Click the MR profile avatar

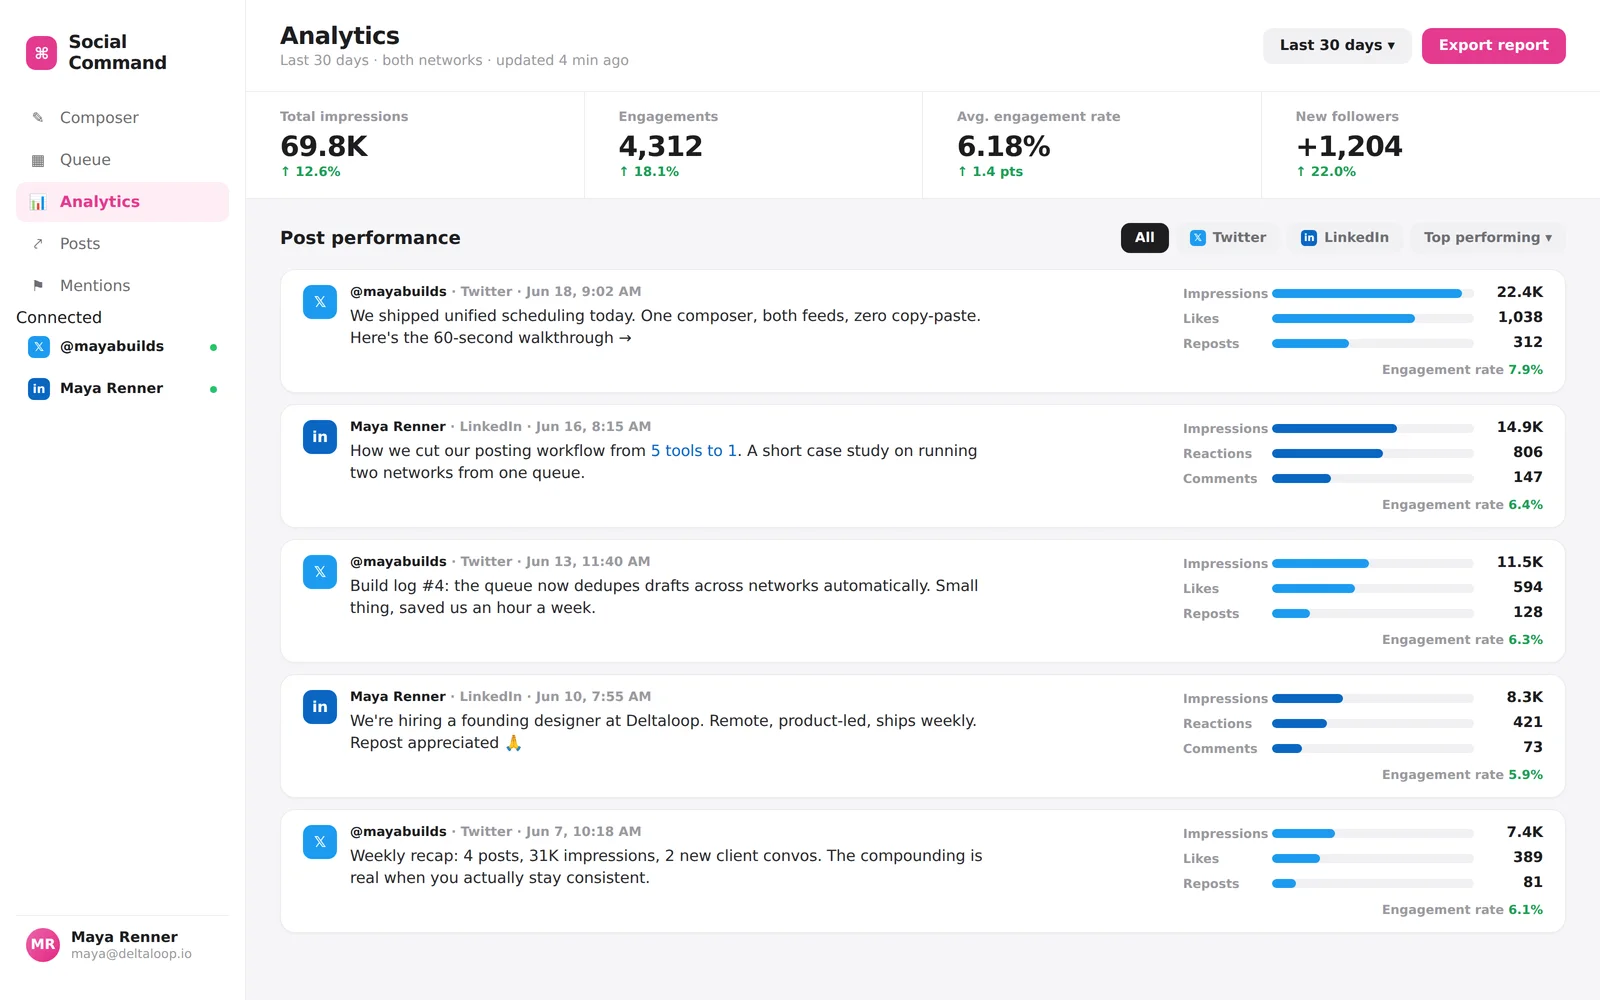pyautogui.click(x=43, y=944)
